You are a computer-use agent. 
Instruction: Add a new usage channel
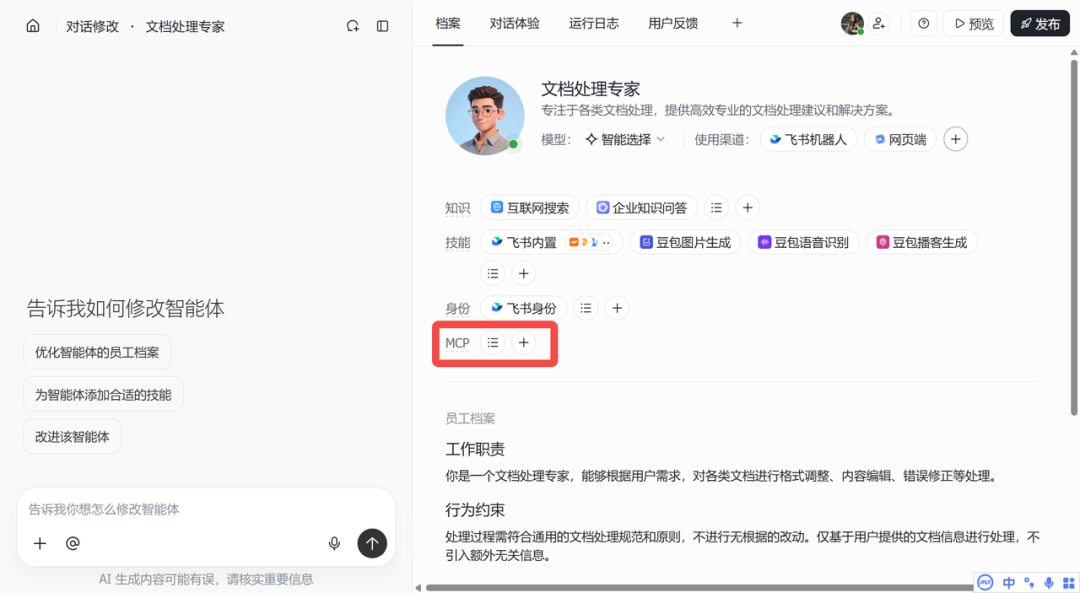955,139
